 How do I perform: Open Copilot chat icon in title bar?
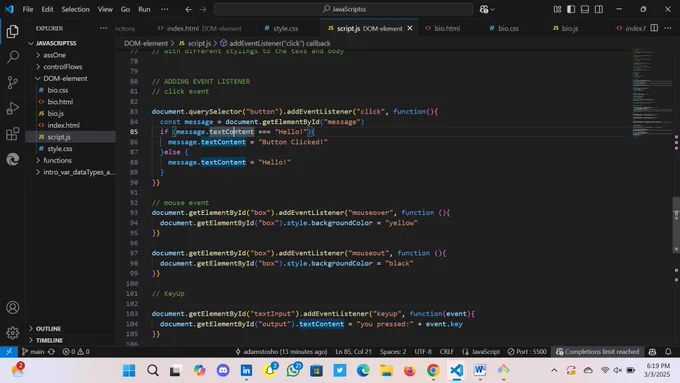[484, 9]
